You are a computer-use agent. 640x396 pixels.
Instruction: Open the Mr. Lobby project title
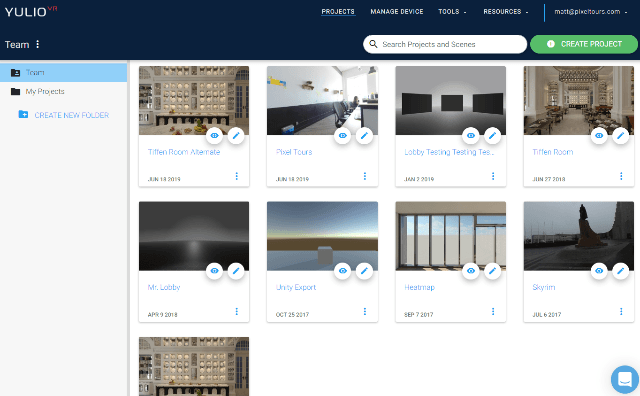click(164, 287)
